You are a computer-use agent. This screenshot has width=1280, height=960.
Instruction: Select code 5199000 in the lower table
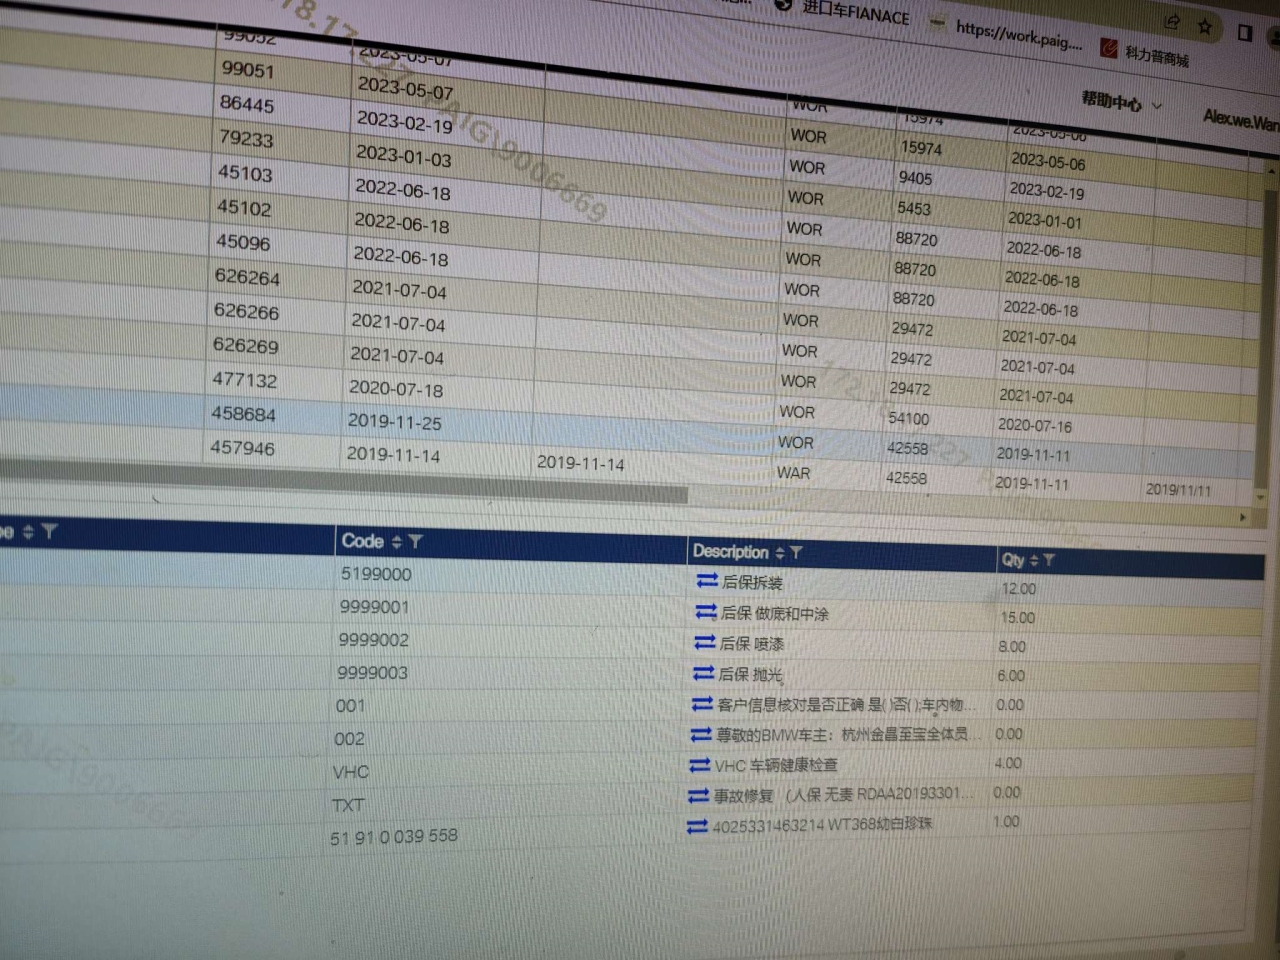pos(376,574)
